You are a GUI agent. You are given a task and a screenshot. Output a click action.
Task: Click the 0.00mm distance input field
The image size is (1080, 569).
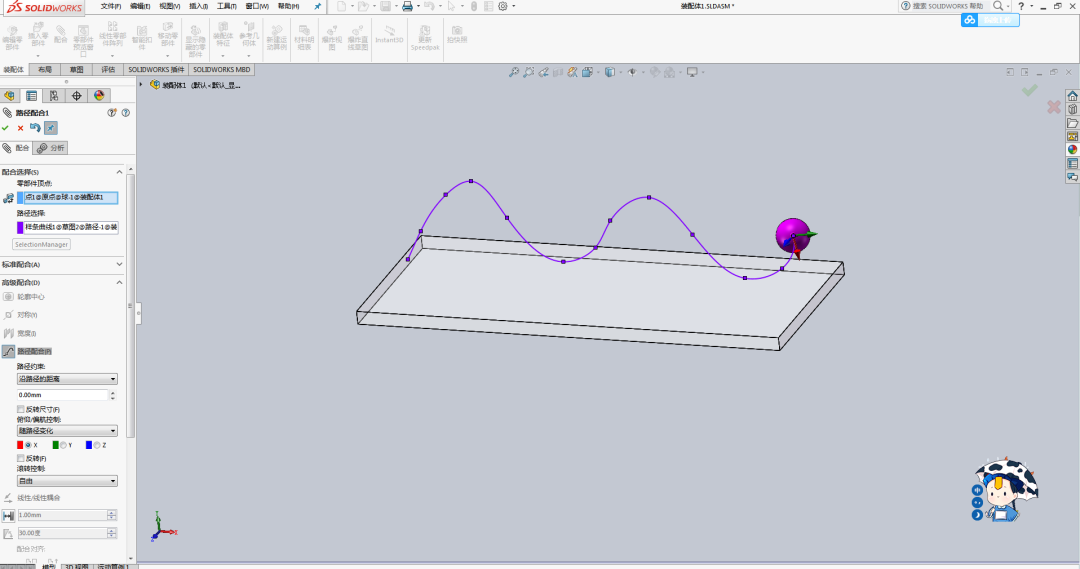click(x=63, y=395)
